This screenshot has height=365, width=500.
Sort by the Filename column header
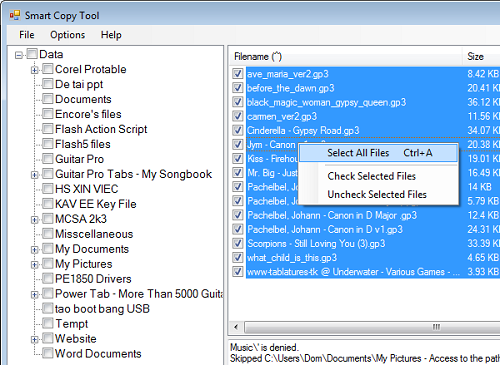point(346,57)
